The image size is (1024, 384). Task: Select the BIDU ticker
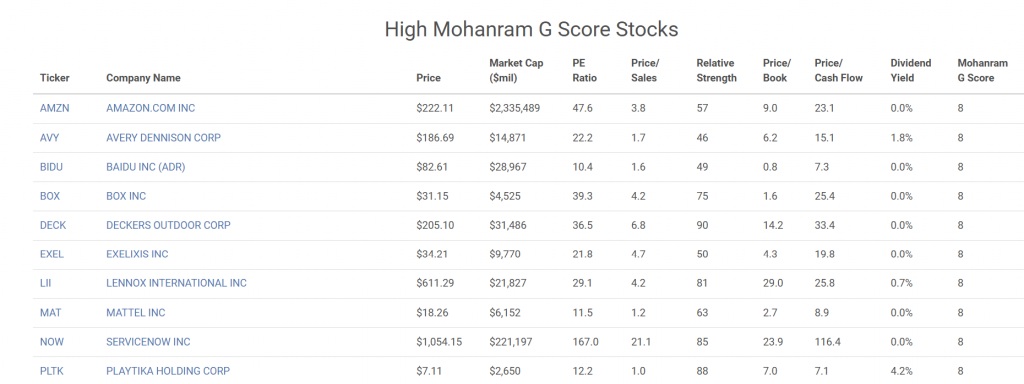click(x=52, y=167)
